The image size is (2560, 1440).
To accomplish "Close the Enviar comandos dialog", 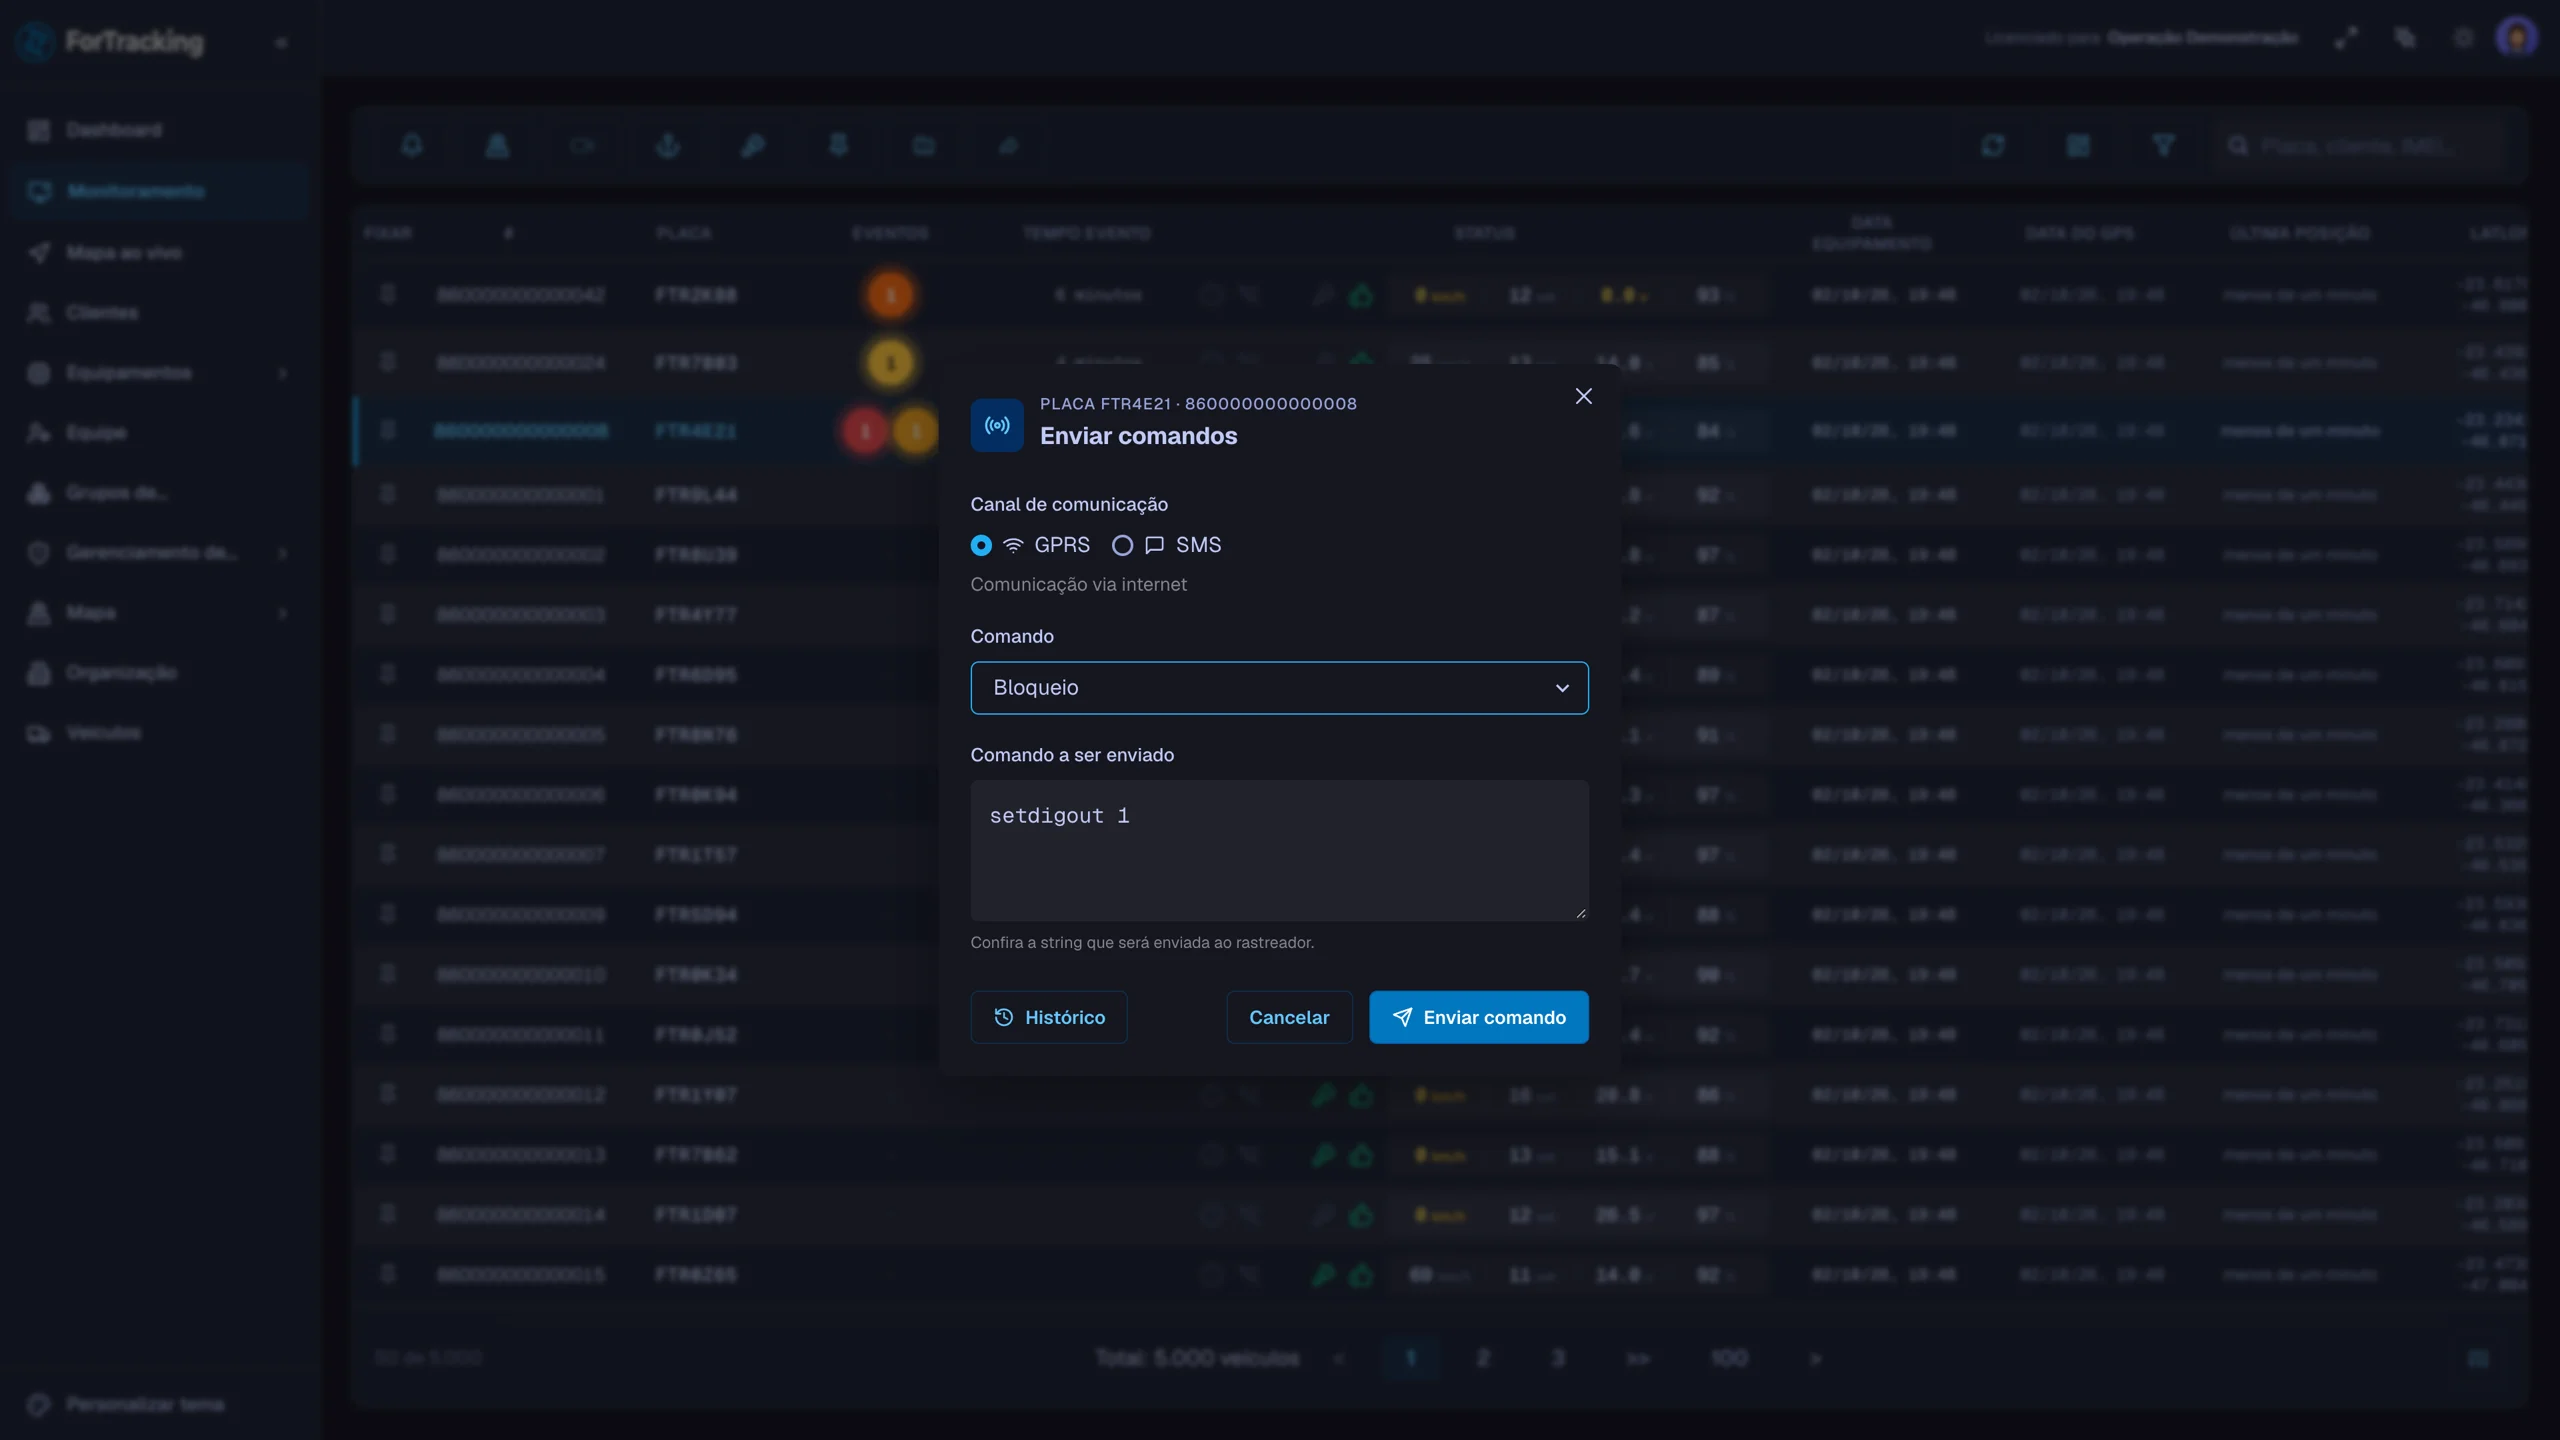I will [1583, 397].
